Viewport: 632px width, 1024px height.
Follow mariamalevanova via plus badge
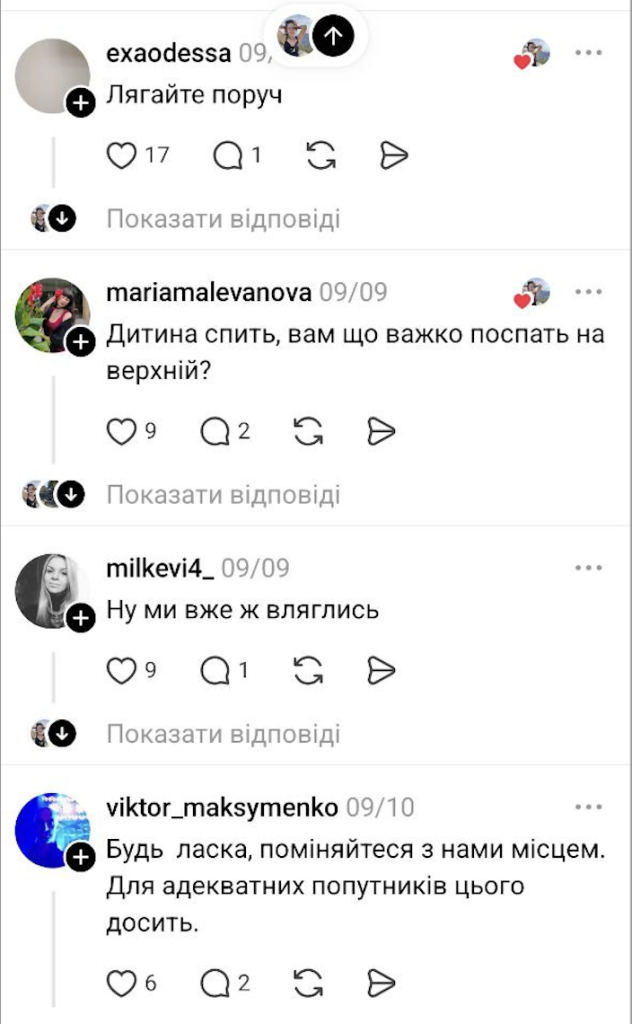tap(80, 342)
